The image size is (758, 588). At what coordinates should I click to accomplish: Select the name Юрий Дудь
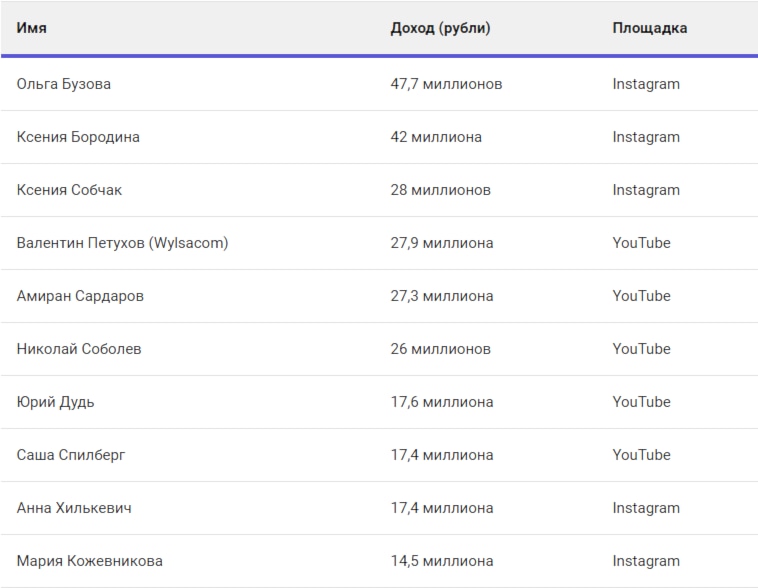tap(56, 402)
